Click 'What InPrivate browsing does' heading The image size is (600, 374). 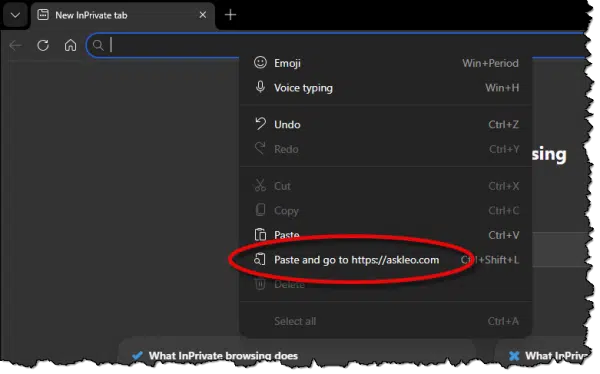[223, 356]
